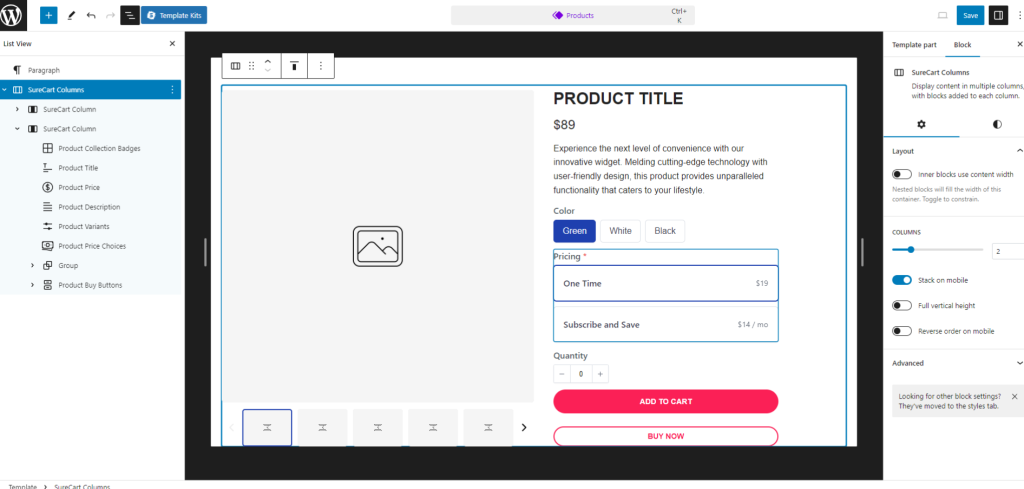The image size is (1024, 489).
Task: Expand the Group block
Action: click(x=32, y=266)
